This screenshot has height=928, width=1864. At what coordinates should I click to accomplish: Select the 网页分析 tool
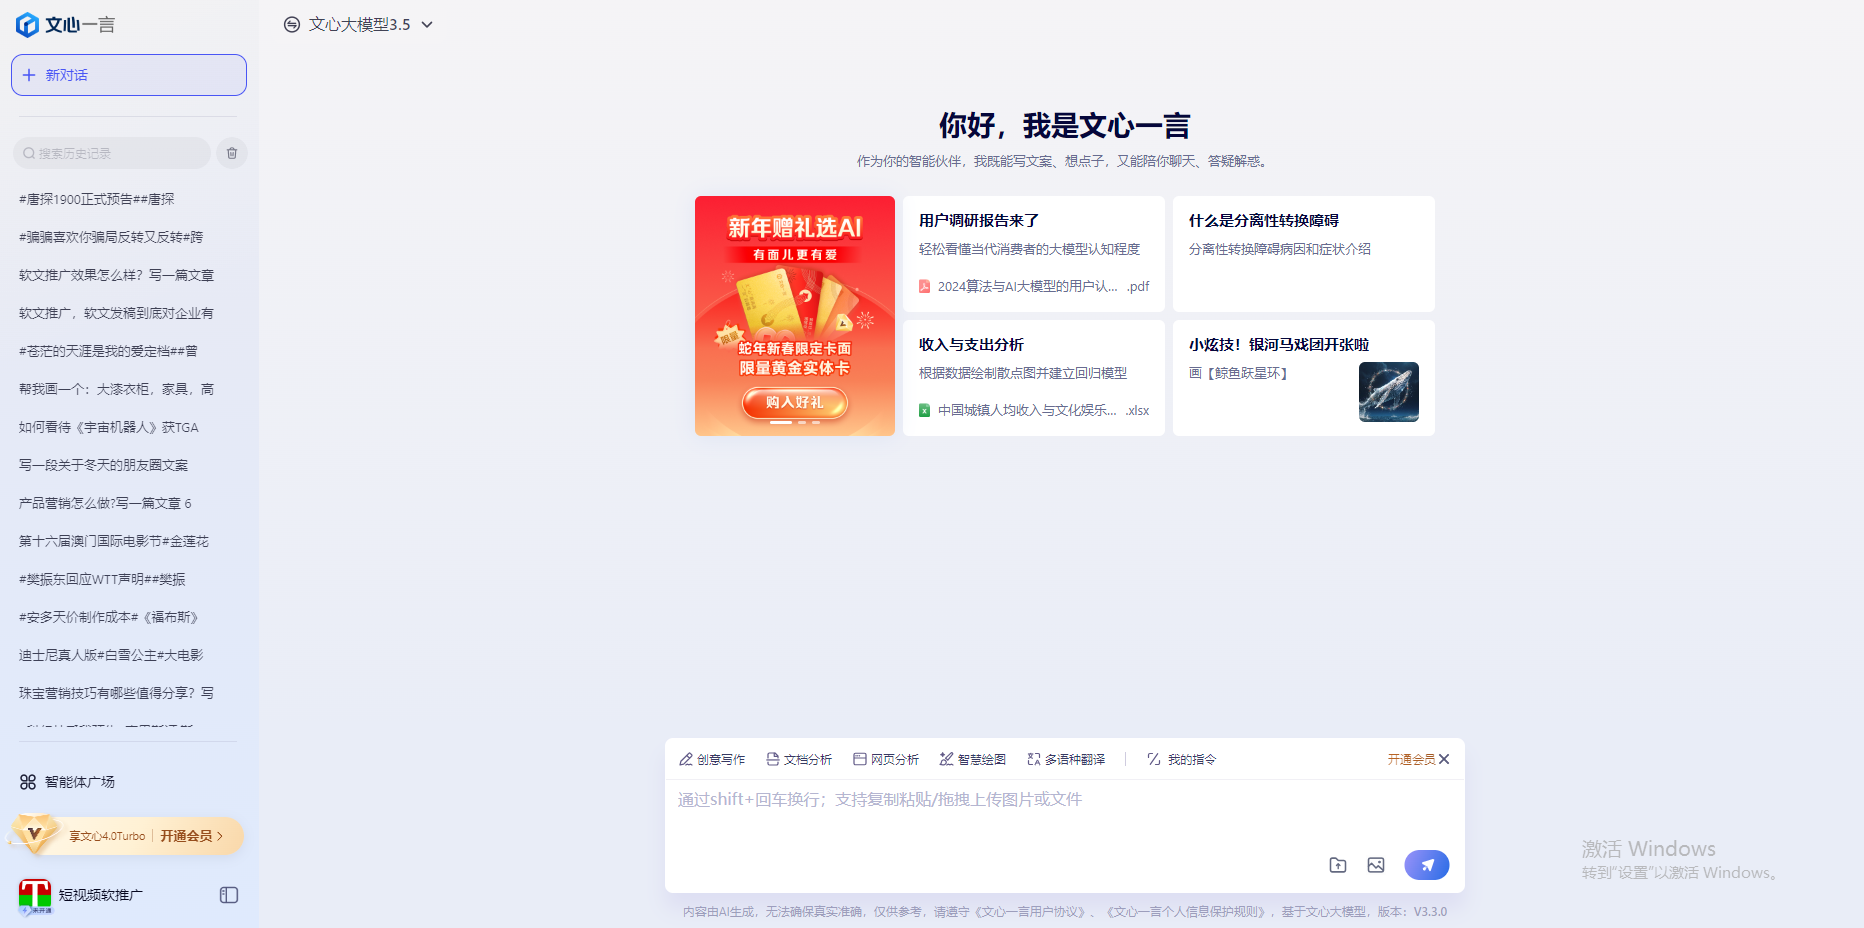[886, 760]
